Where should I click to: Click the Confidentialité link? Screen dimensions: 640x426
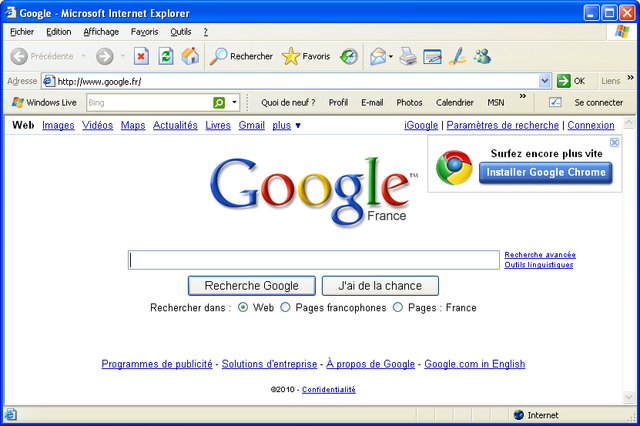[x=329, y=389]
